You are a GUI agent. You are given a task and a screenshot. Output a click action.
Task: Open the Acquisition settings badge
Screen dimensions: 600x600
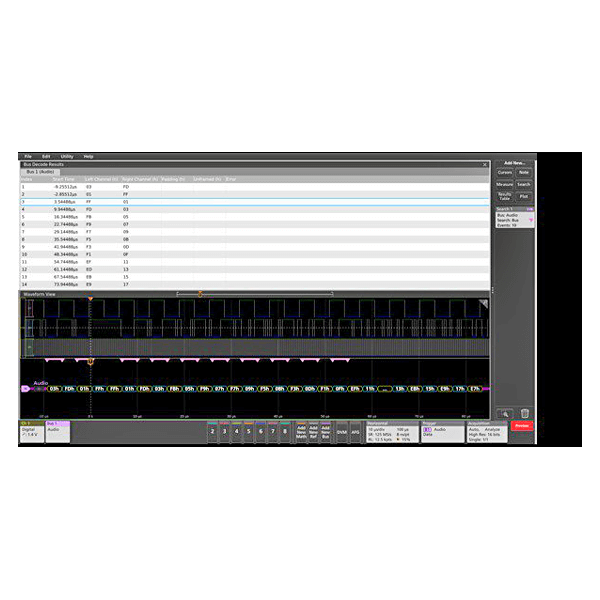pyautogui.click(x=487, y=432)
